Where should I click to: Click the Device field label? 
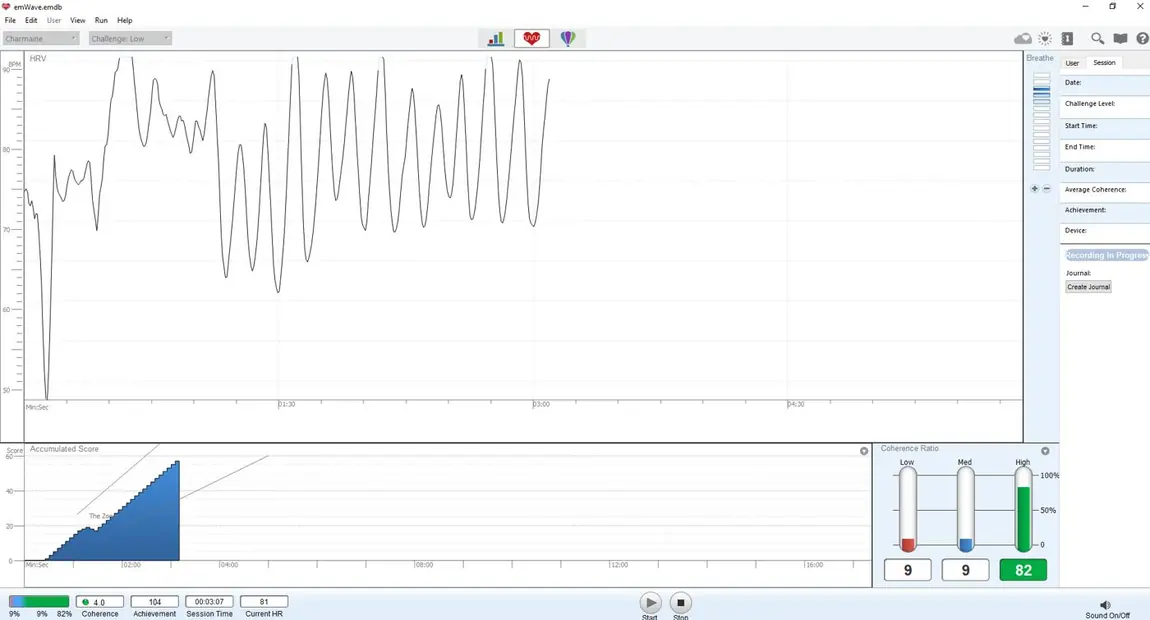pos(1075,230)
